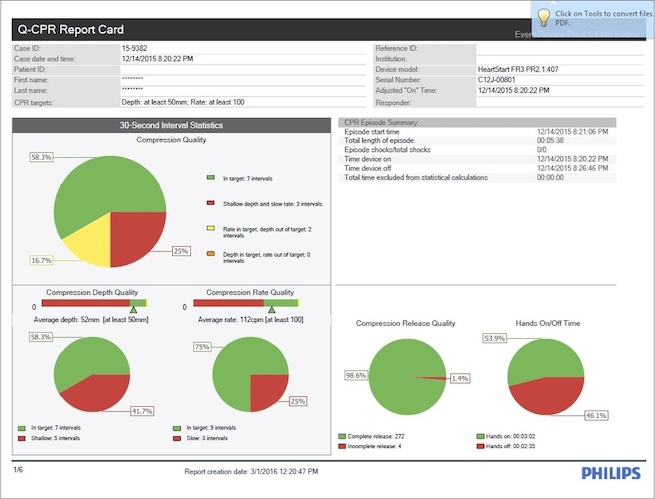Click the green Complete release legend square

tap(342, 437)
